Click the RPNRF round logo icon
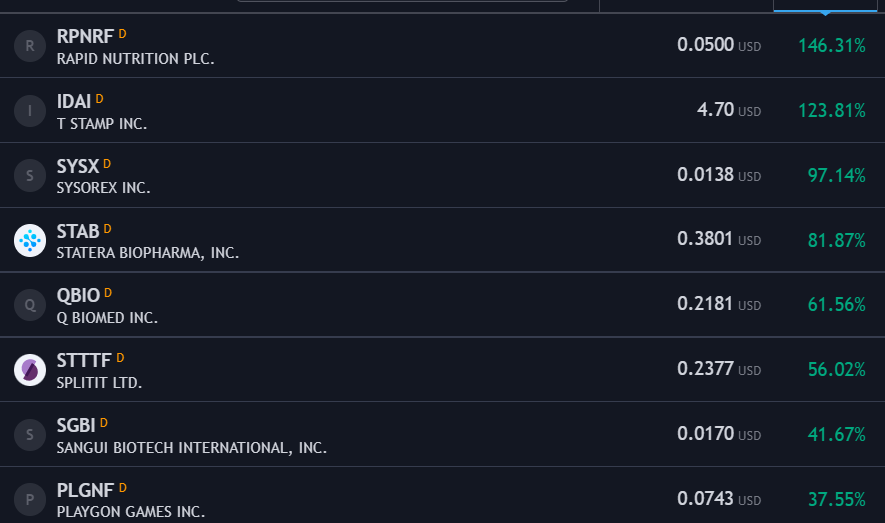Screen dimensions: 885x523 point(30,46)
